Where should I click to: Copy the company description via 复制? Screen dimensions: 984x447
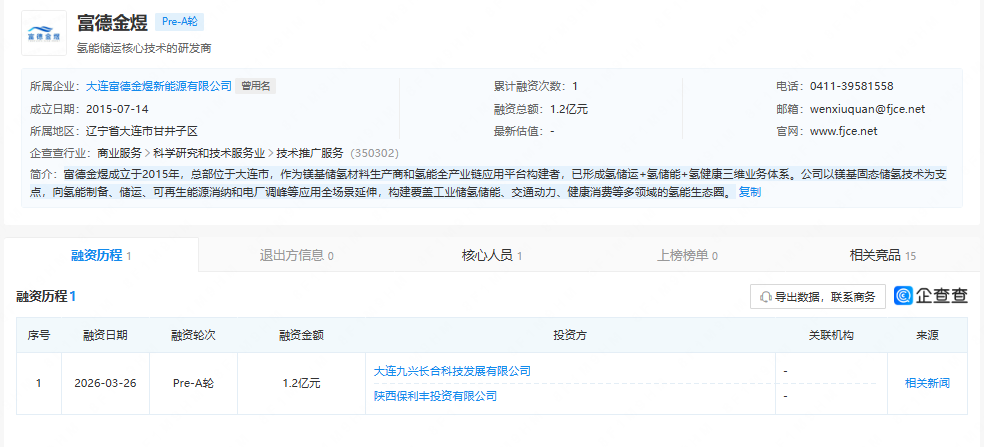coord(749,192)
